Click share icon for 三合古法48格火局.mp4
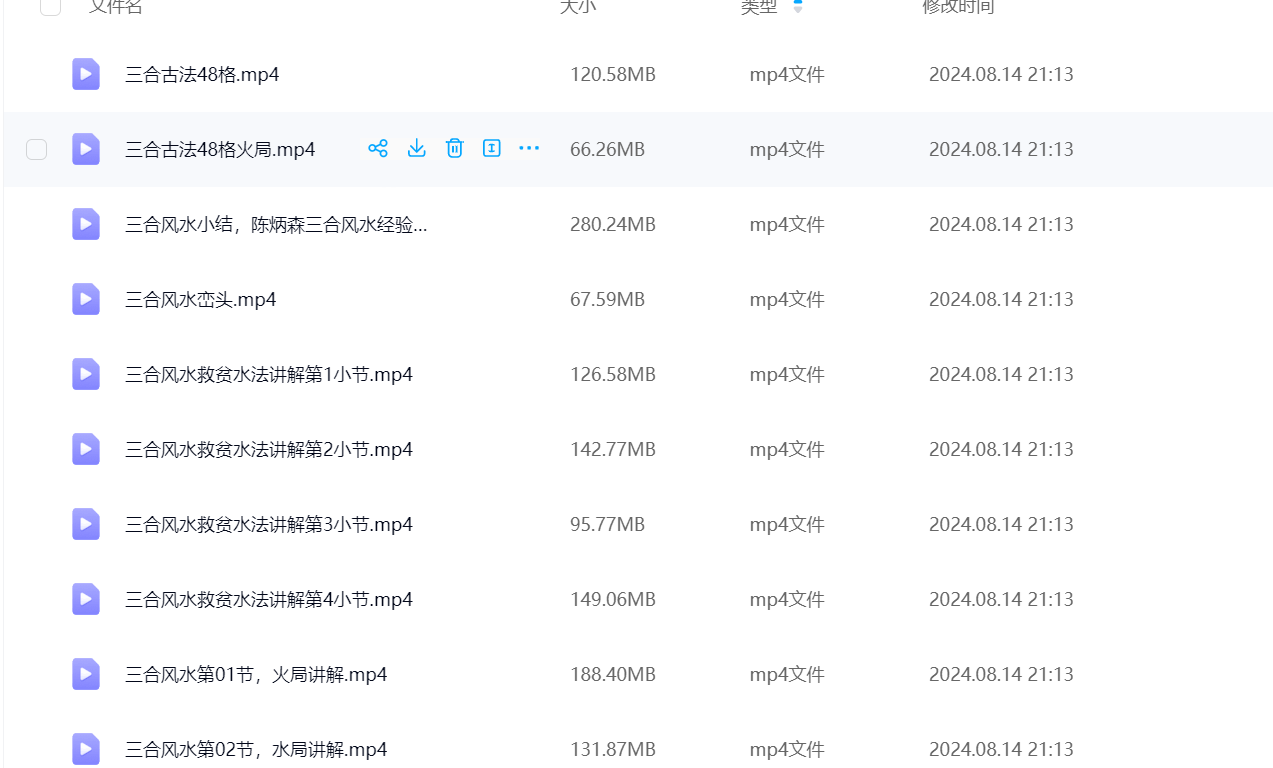 pos(378,149)
